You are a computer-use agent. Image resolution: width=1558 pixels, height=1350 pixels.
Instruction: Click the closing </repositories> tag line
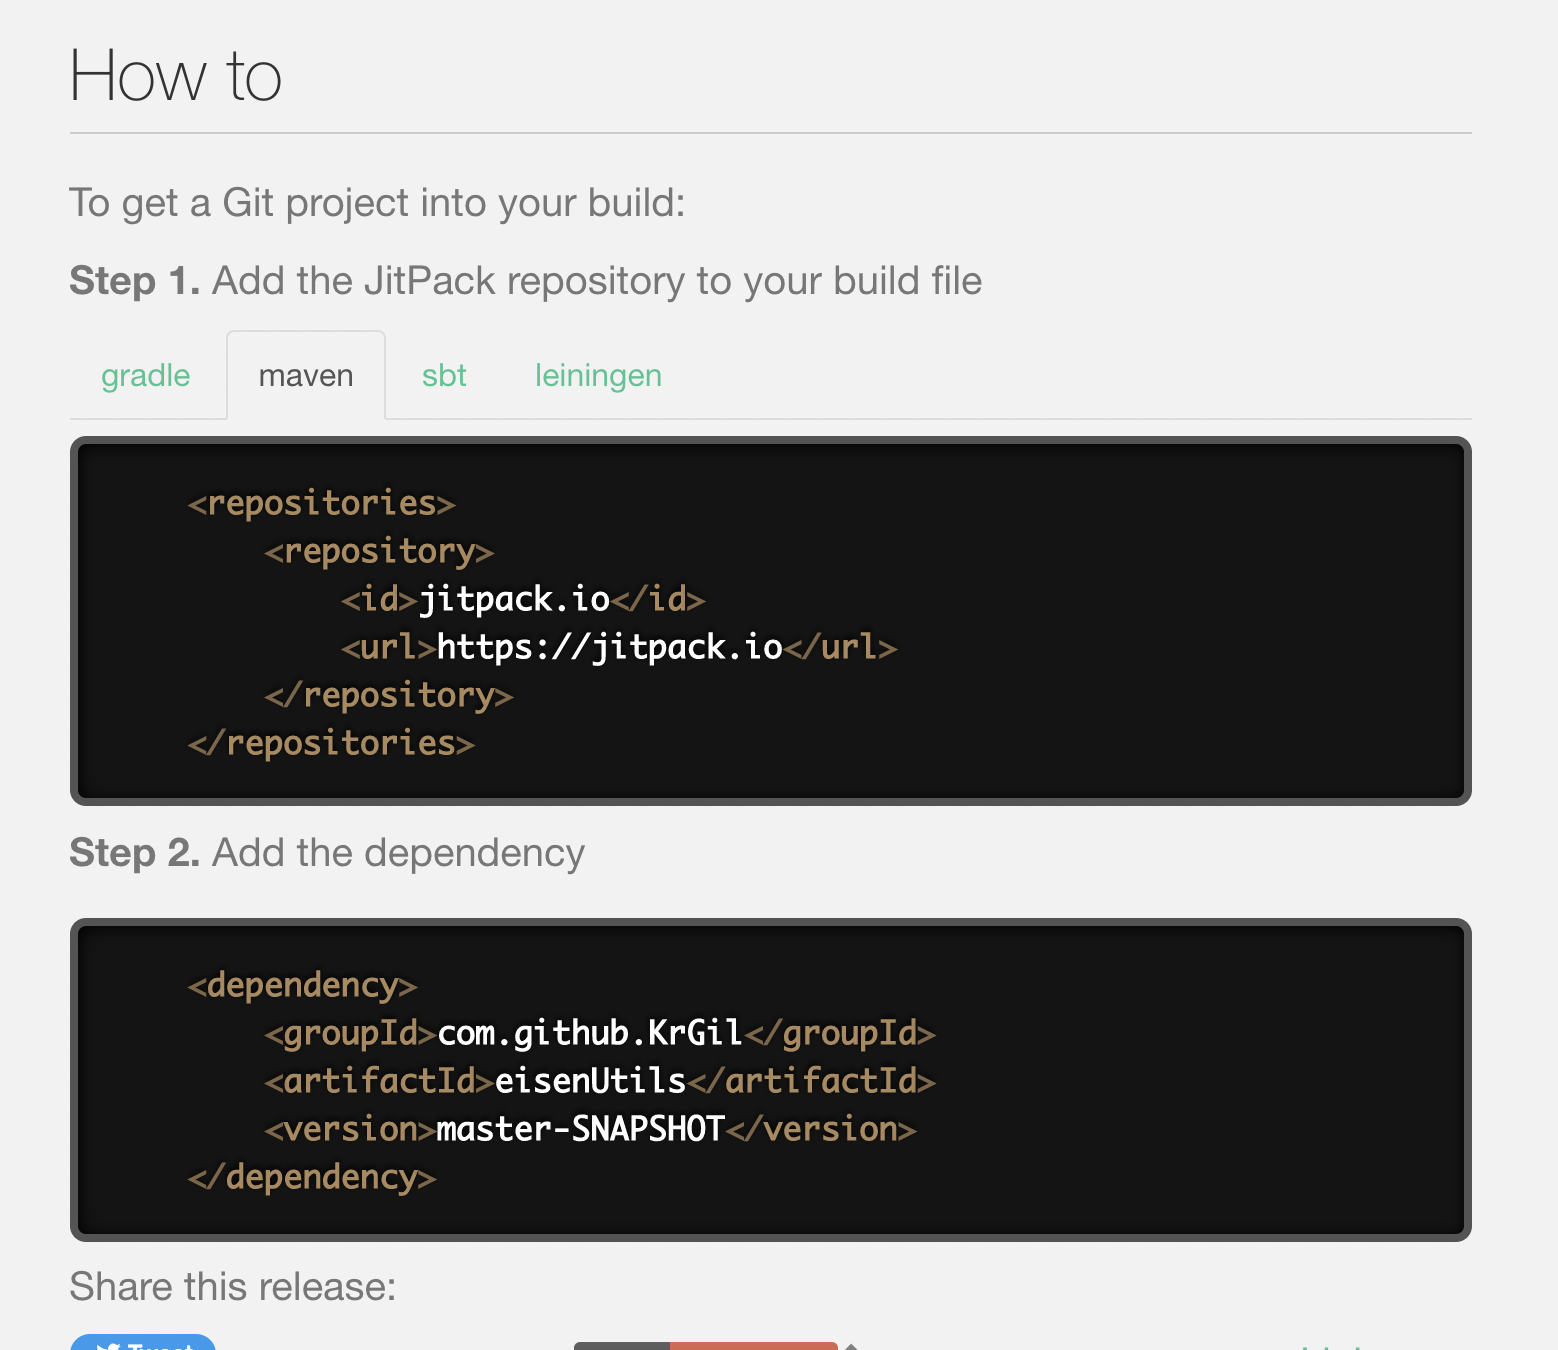[x=331, y=743]
